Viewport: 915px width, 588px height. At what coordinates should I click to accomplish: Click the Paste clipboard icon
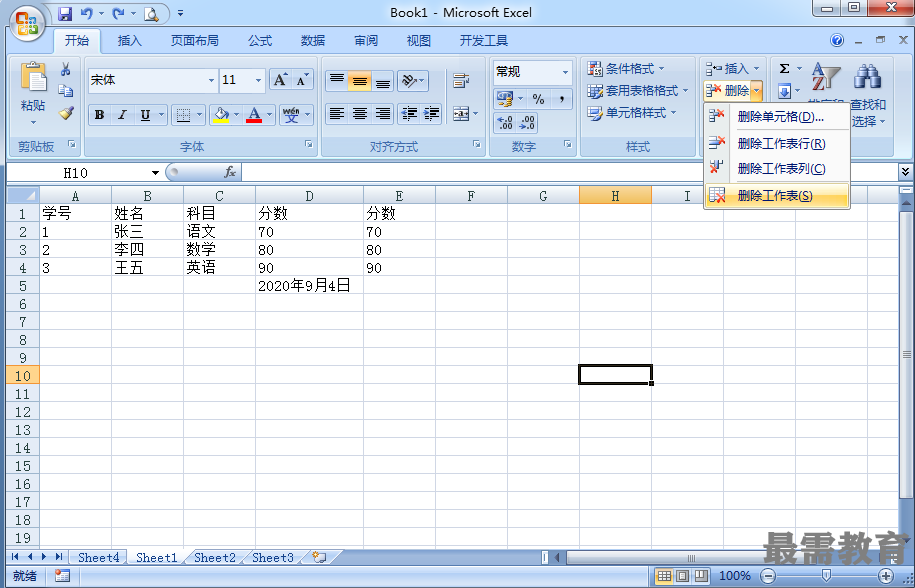(33, 78)
